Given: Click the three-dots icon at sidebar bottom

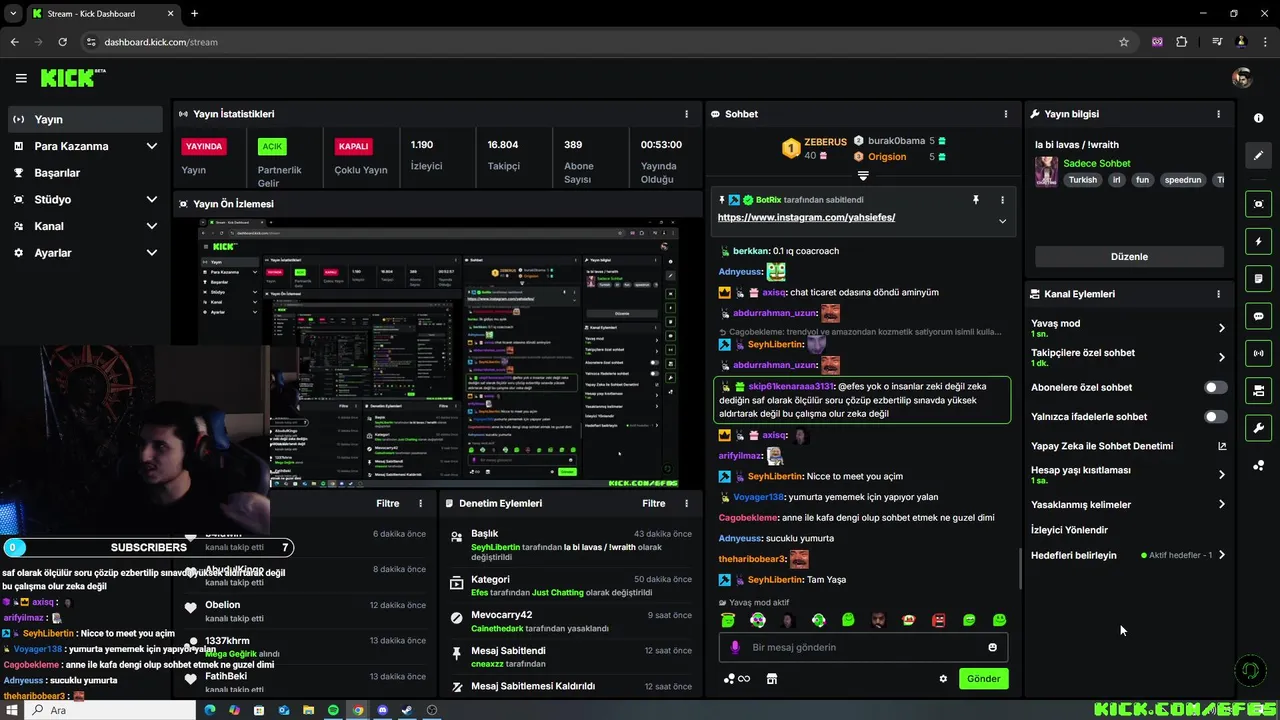Looking at the screenshot, I should coord(1258,466).
